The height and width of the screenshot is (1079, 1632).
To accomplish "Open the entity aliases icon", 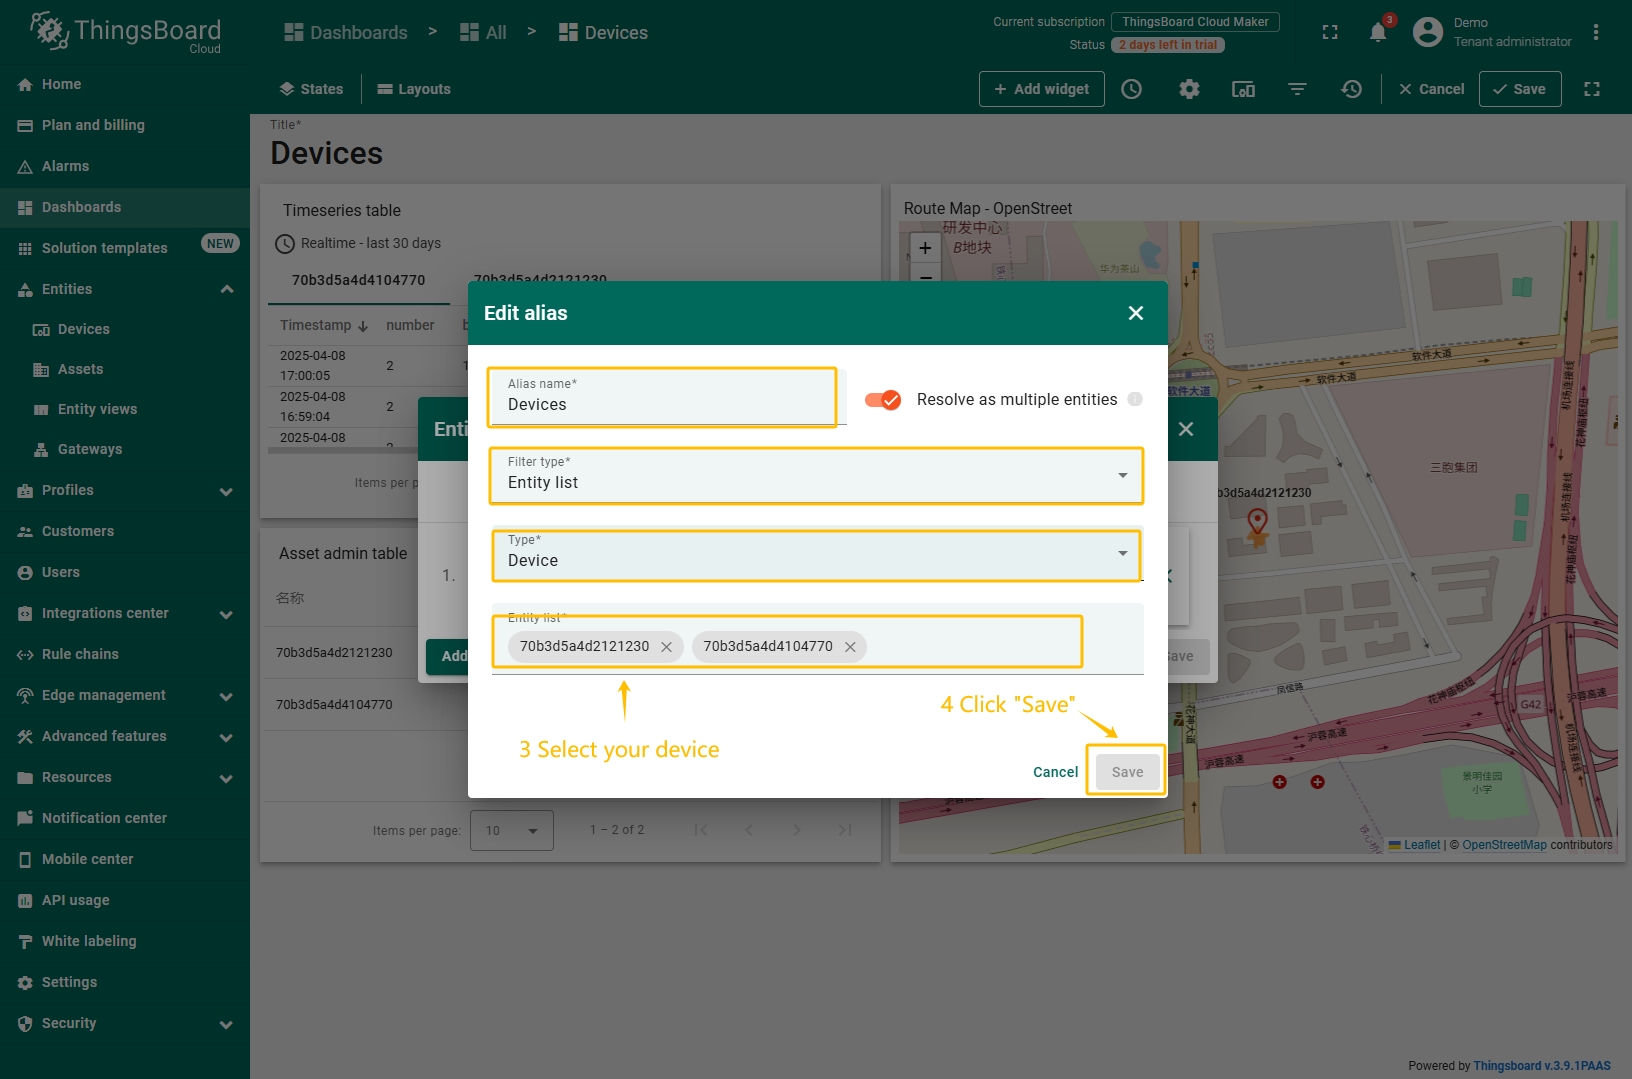I will point(1243,89).
